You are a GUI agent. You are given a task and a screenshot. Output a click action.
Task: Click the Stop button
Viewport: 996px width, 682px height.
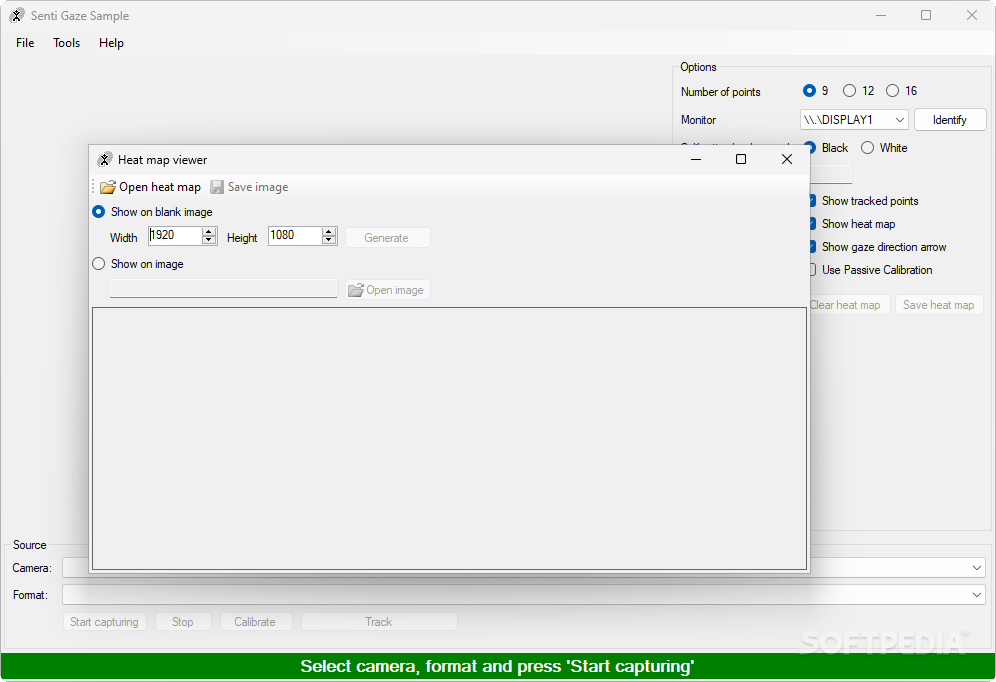[x=183, y=622]
